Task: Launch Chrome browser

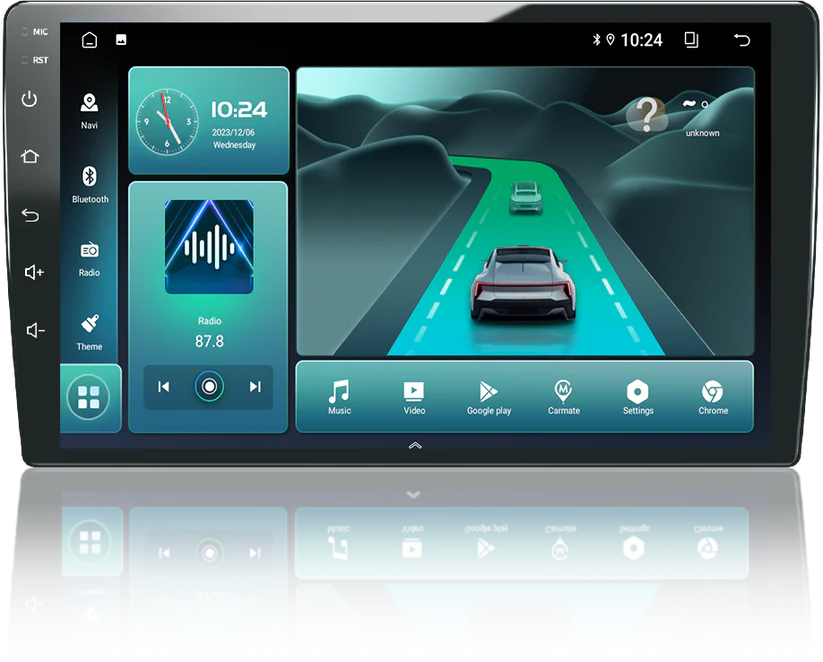Action: 713,396
